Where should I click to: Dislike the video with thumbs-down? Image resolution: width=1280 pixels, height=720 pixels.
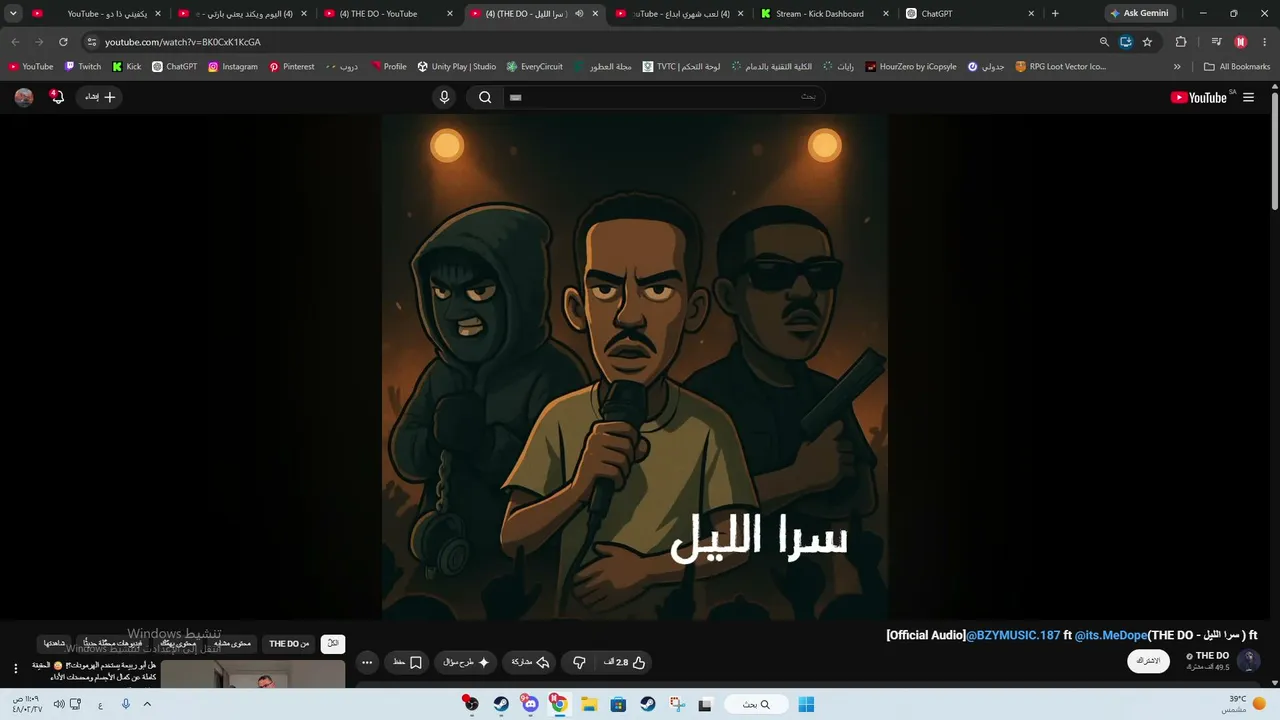tap(579, 662)
